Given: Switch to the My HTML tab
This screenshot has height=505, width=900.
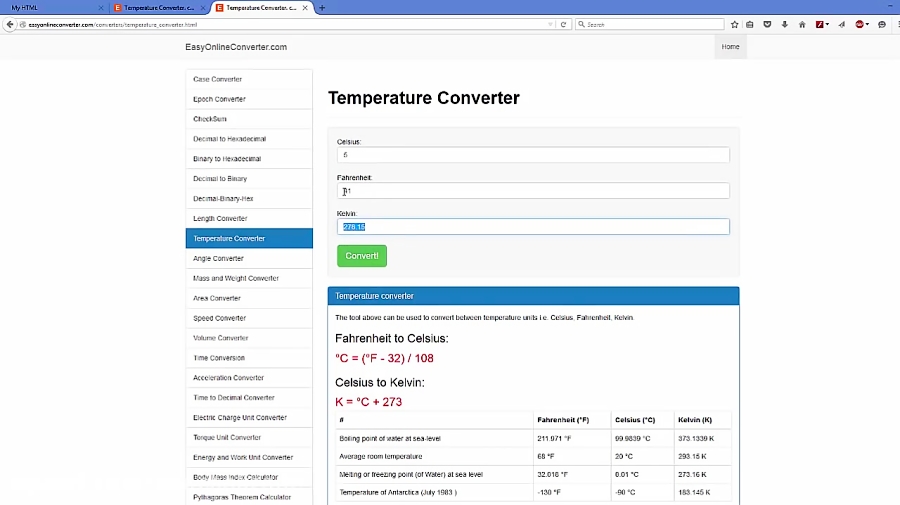Looking at the screenshot, I should (55, 7).
